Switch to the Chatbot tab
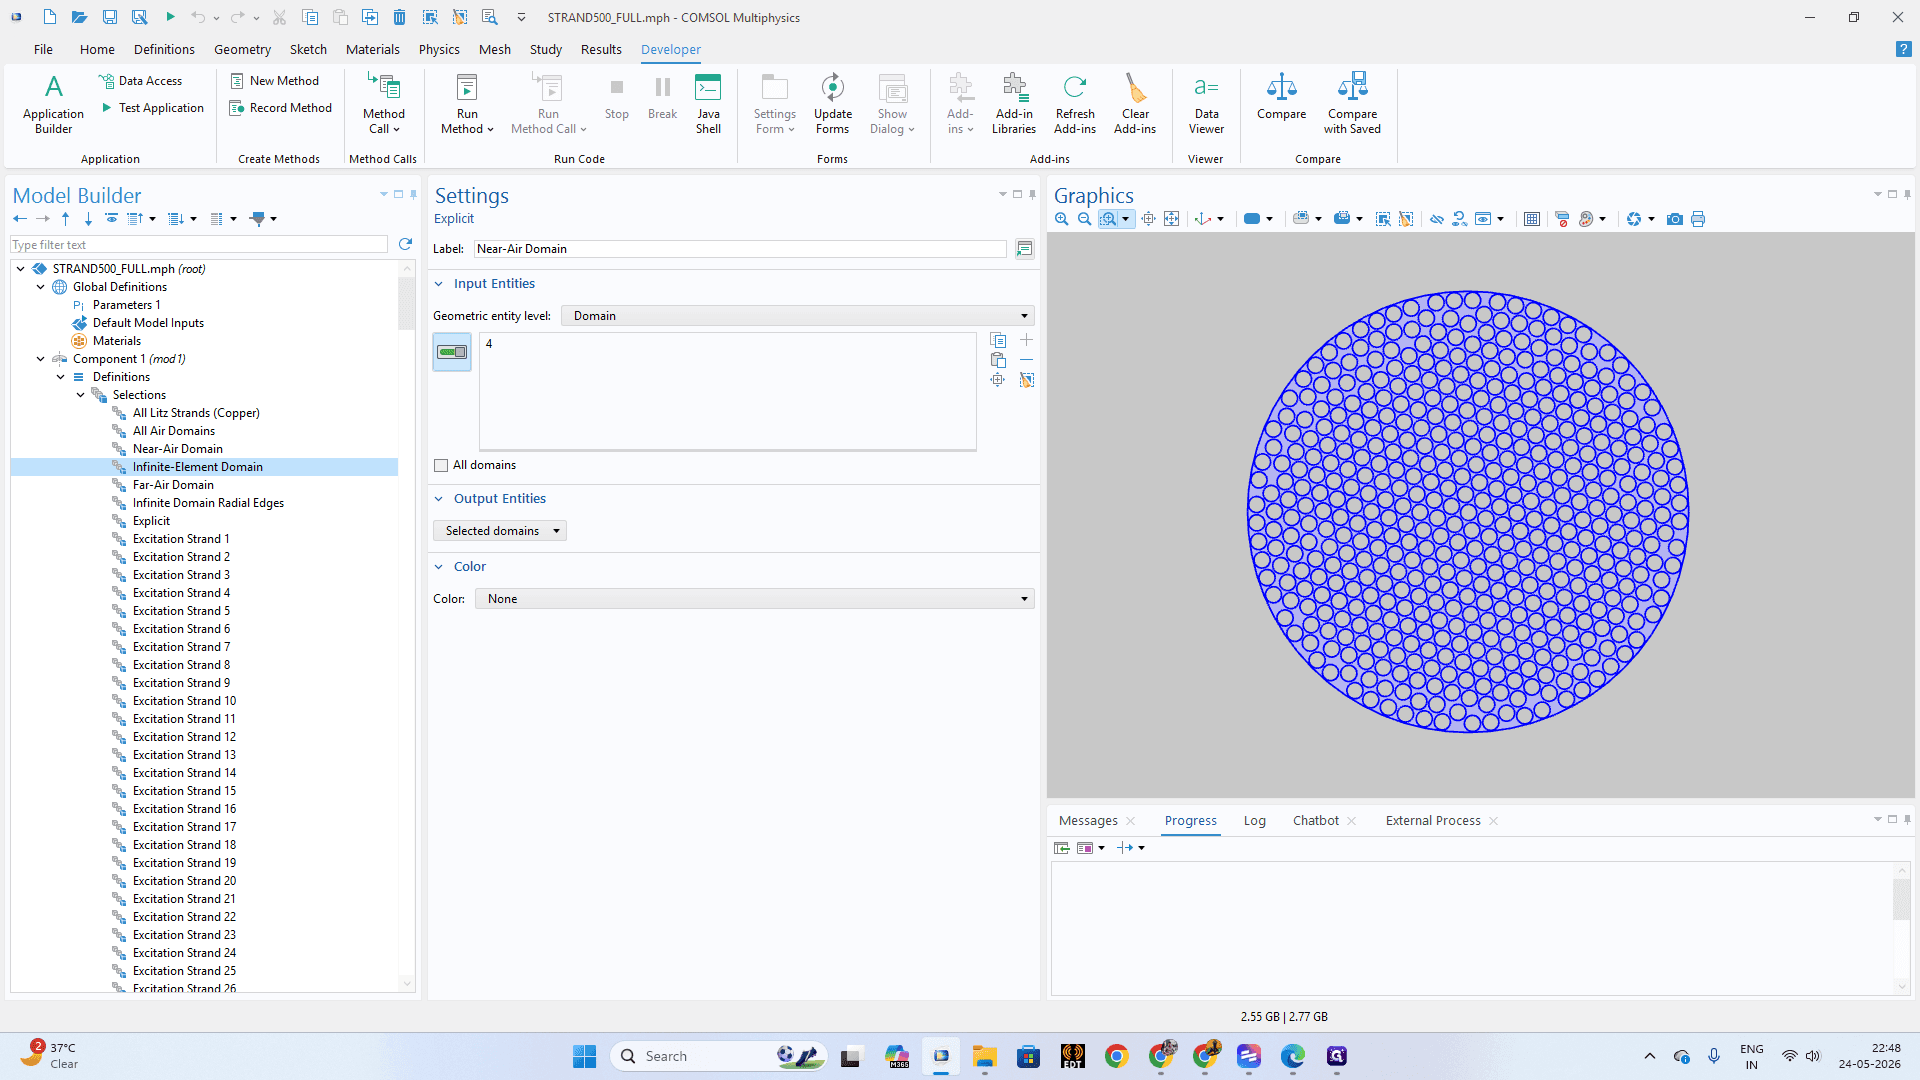 click(1315, 821)
